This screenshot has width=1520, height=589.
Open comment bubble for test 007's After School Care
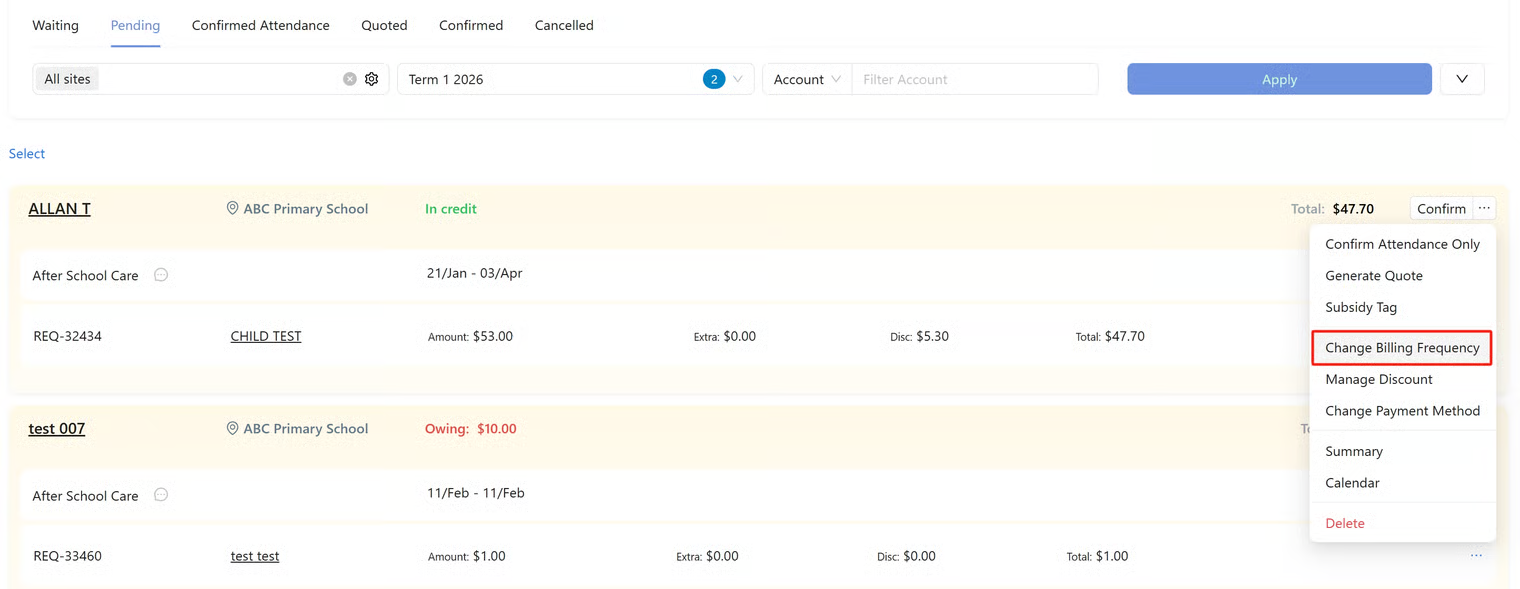tap(161, 495)
